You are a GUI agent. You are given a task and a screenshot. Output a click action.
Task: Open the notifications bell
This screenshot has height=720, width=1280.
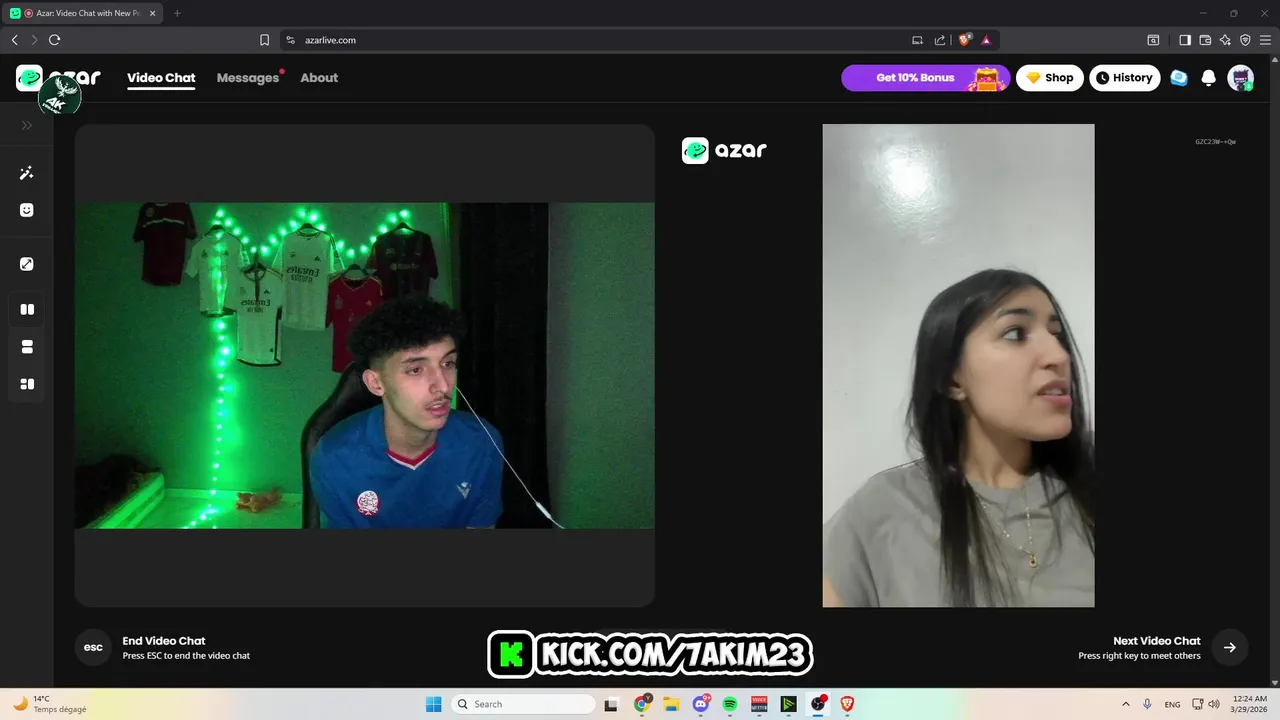tap(1208, 78)
